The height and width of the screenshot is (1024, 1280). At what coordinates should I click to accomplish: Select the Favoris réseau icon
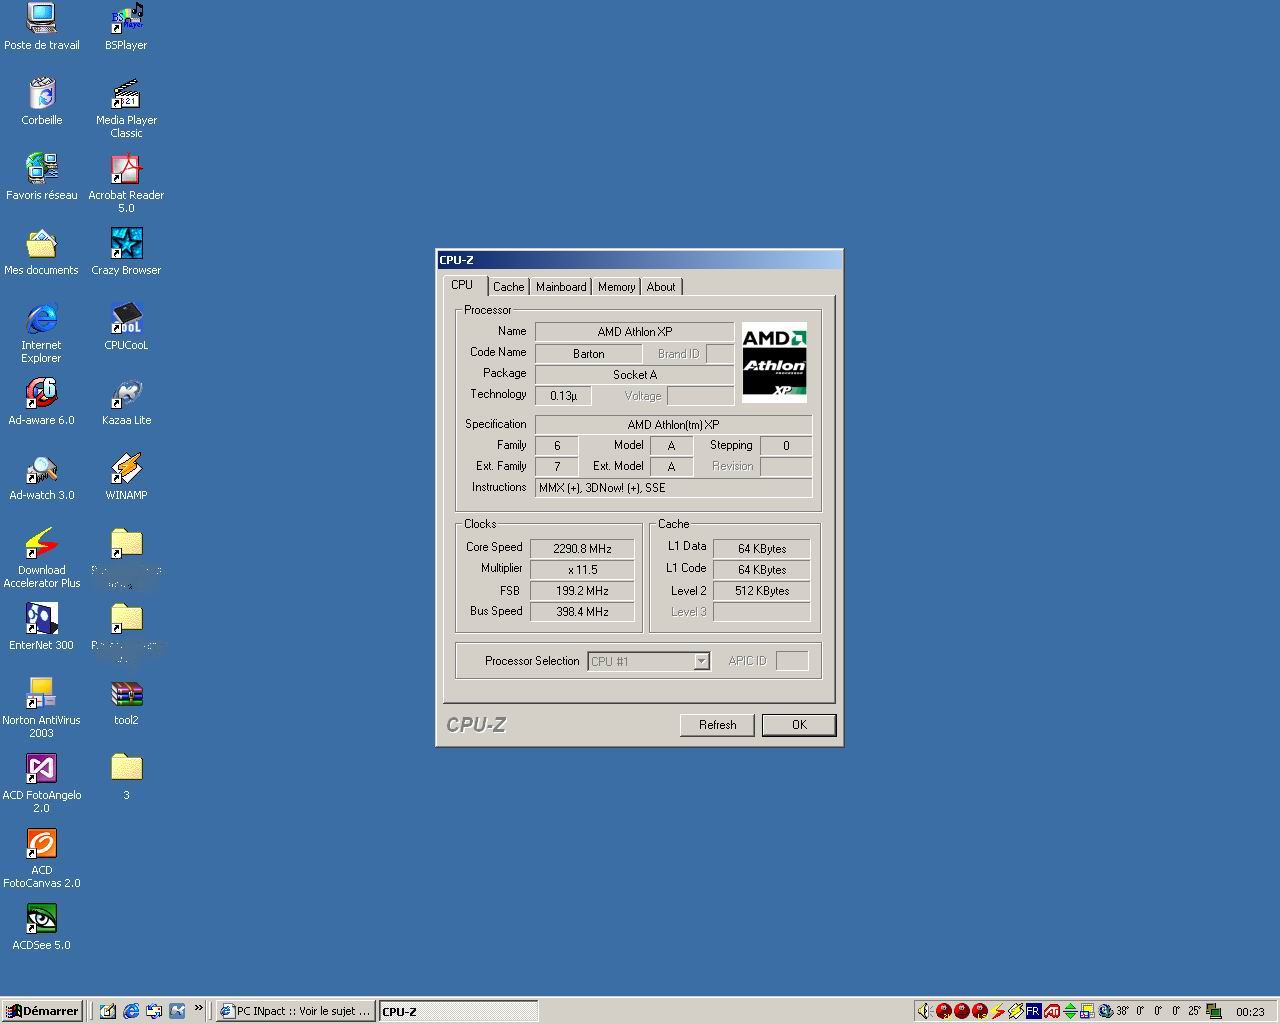tap(41, 176)
